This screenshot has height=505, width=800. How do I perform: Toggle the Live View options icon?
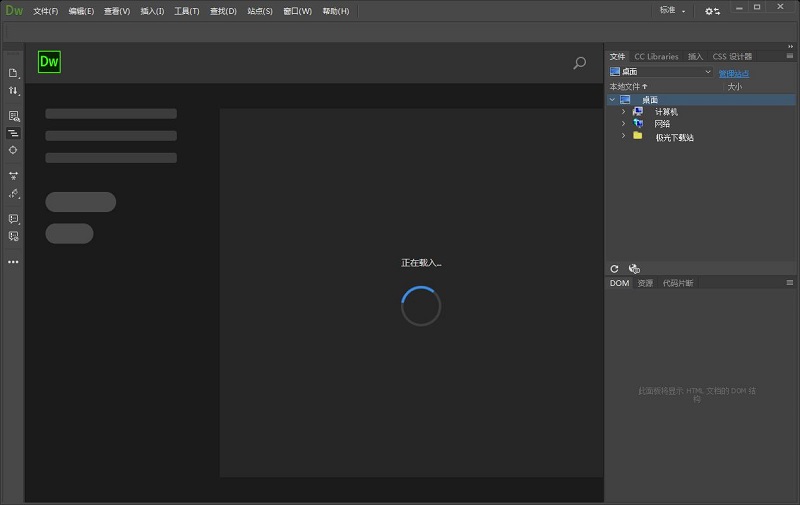(x=13, y=116)
